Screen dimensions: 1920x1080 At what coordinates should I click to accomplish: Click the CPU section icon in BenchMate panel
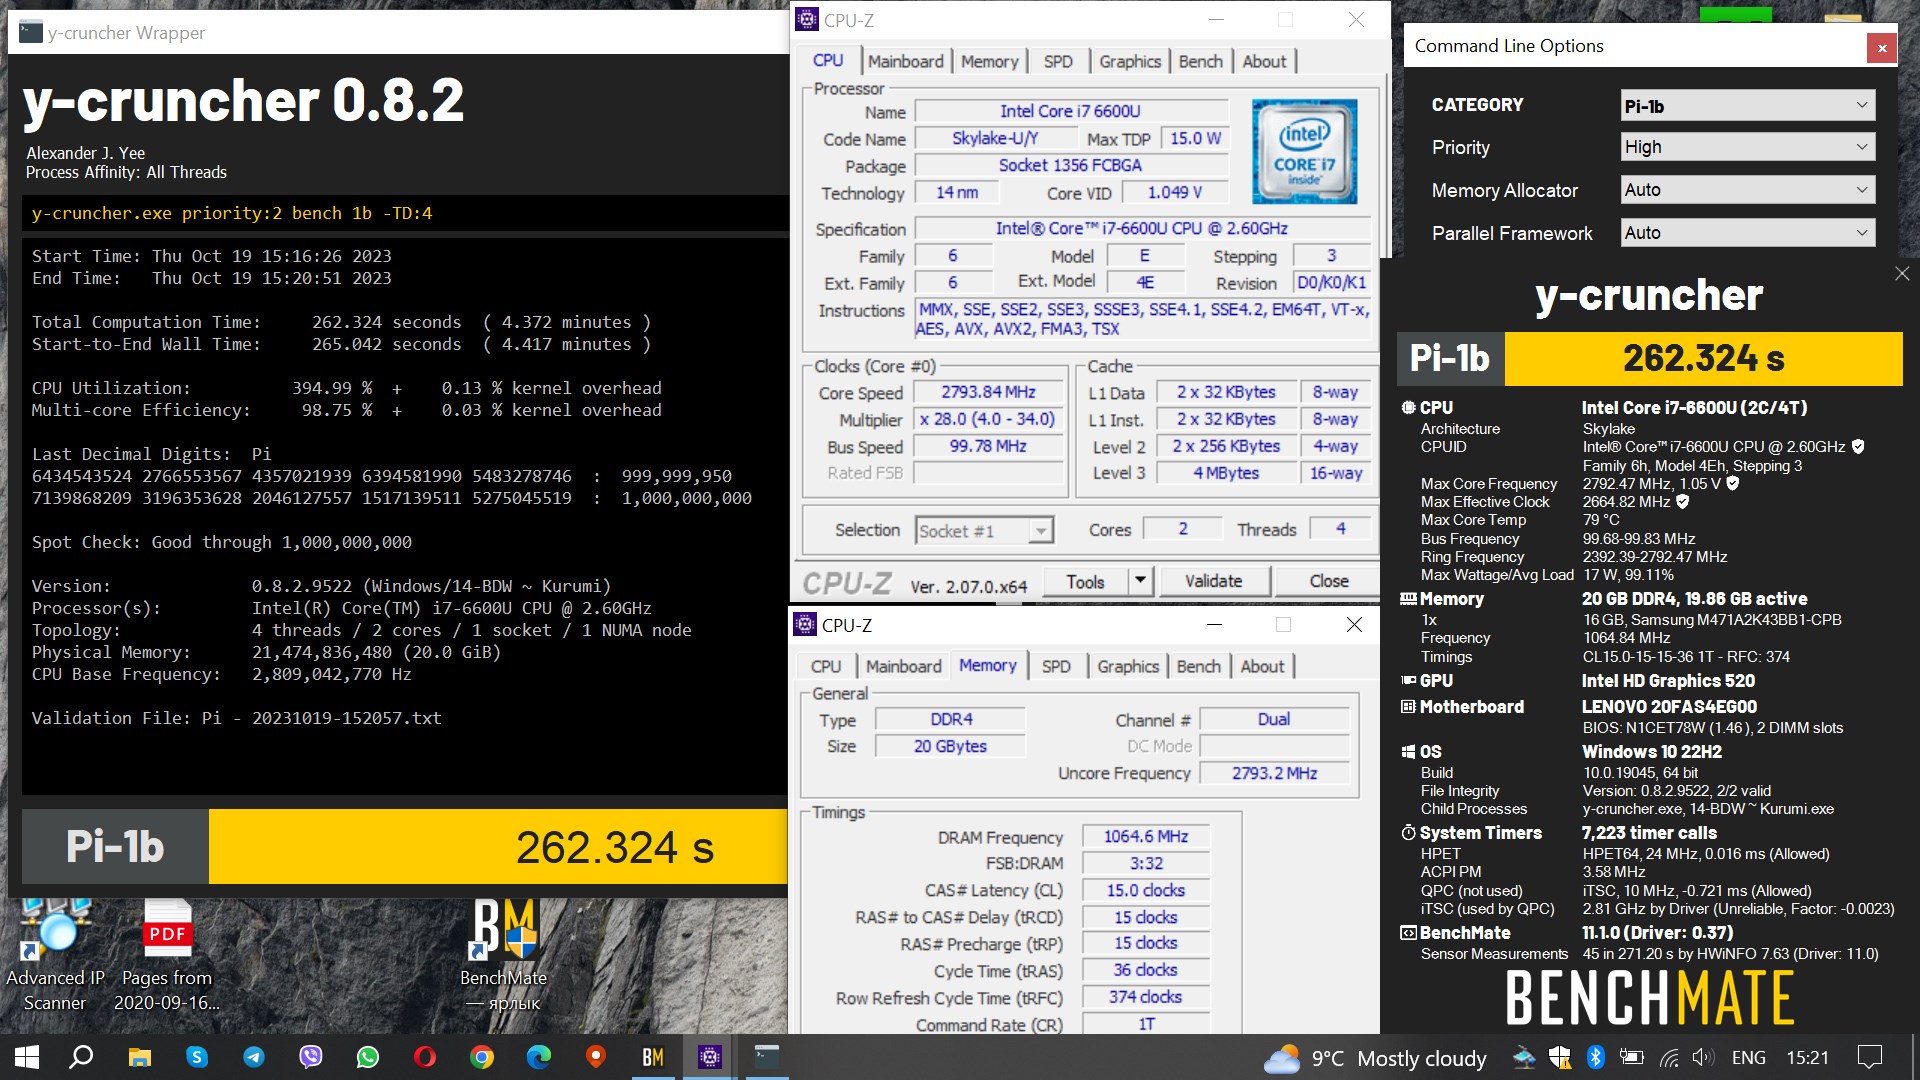[1408, 407]
